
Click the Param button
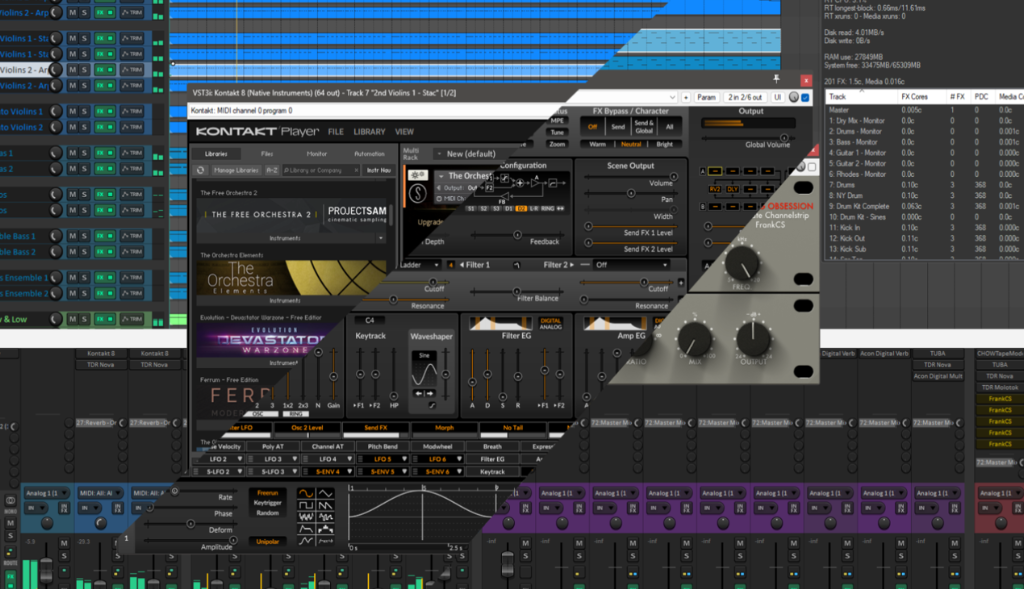tap(707, 97)
